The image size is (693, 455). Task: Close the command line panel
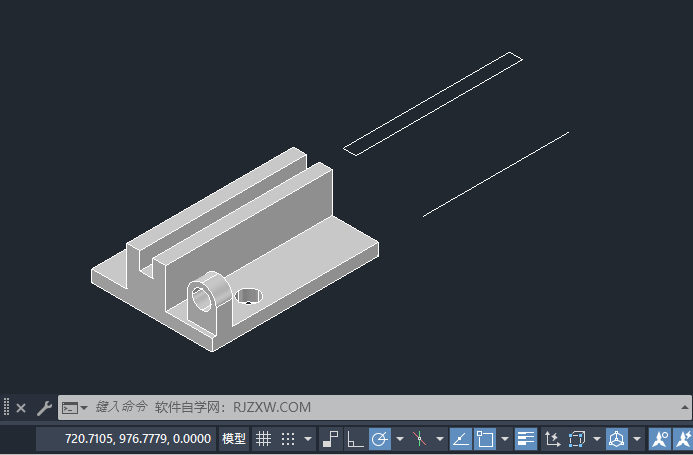pyautogui.click(x=21, y=408)
